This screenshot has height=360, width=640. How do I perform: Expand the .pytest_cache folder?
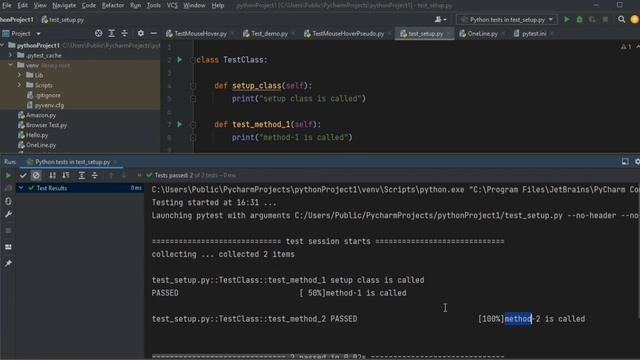[x=11, y=55]
